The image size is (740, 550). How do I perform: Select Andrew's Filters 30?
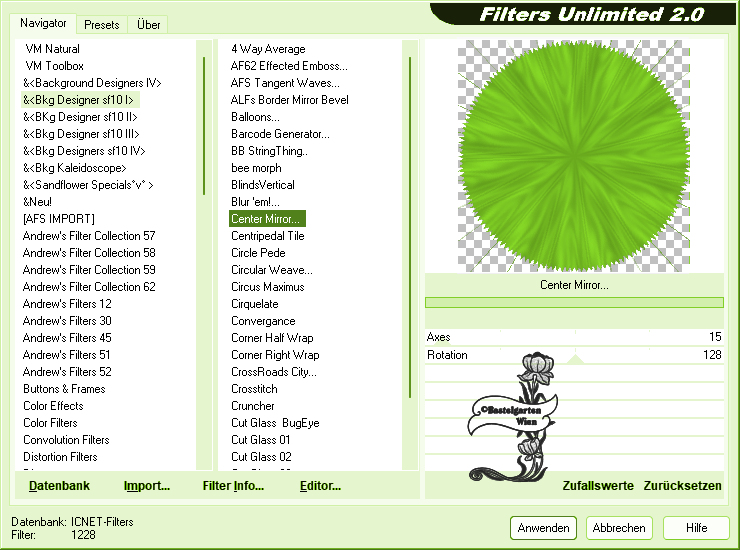[67, 321]
